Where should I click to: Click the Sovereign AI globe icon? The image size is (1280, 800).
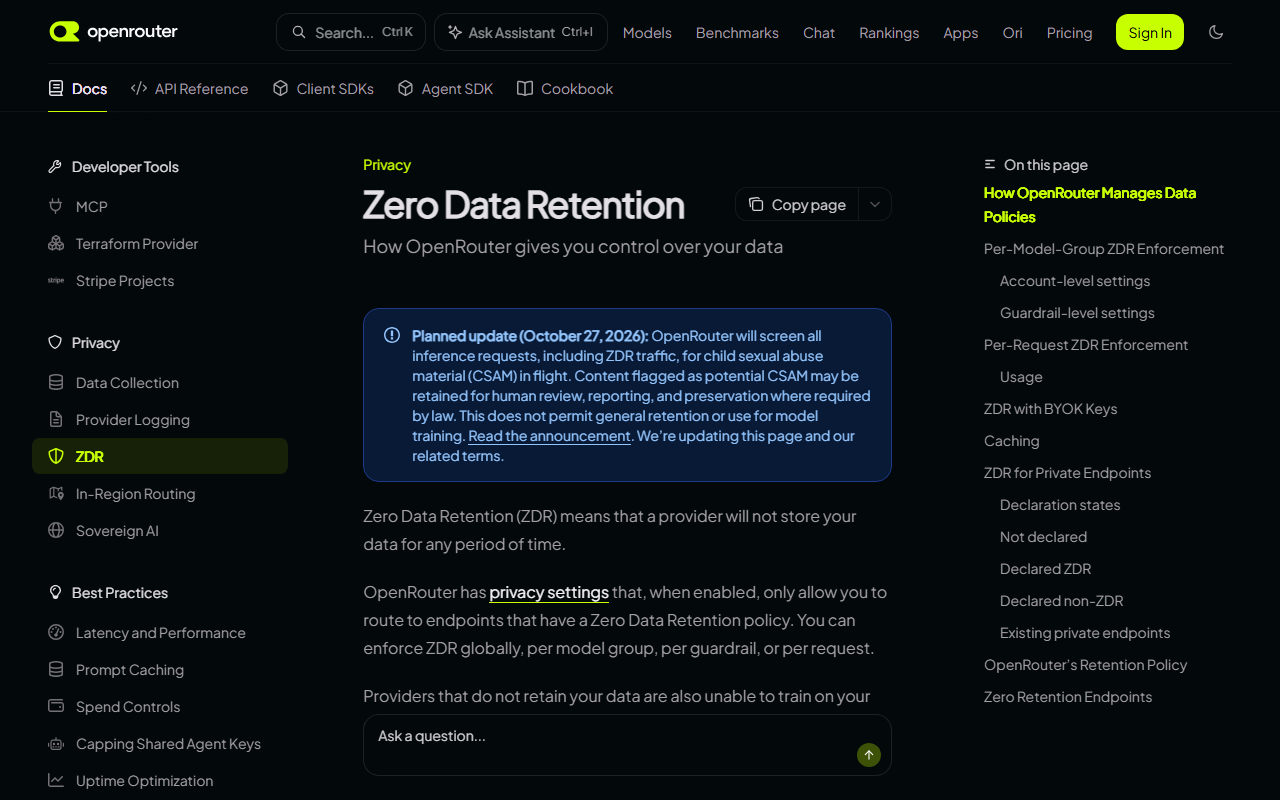click(x=56, y=530)
